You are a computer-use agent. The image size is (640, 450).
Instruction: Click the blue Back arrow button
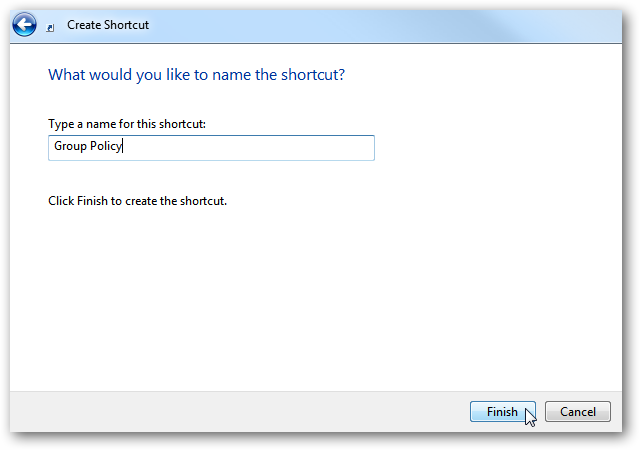(x=25, y=25)
